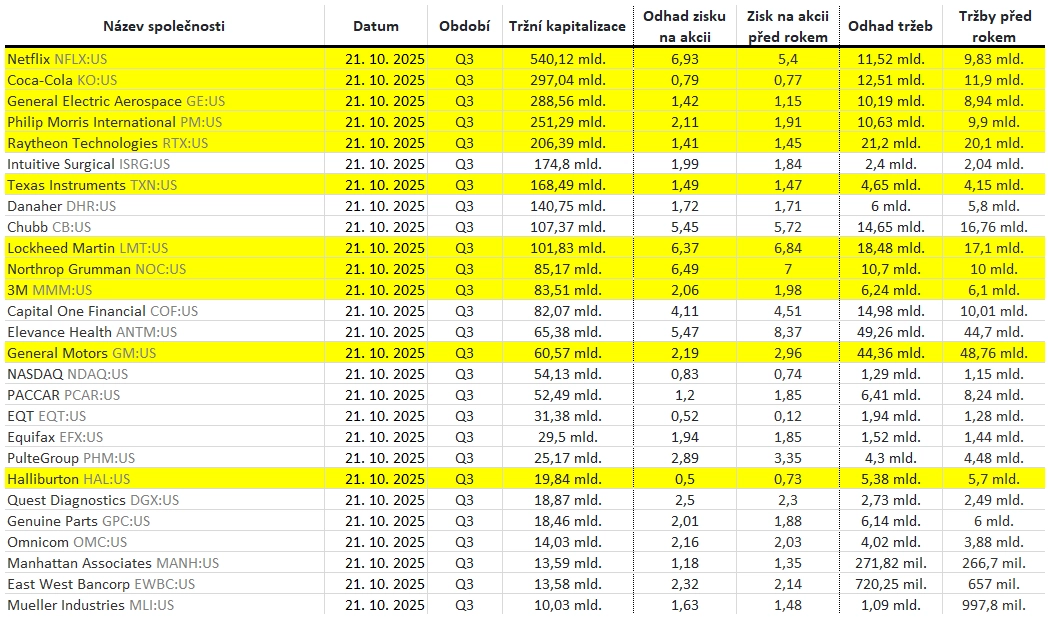Screen dimensions: 1050x620
Task: Click Omnicom EPS estimate 2,16
Action: pyautogui.click(x=684, y=542)
